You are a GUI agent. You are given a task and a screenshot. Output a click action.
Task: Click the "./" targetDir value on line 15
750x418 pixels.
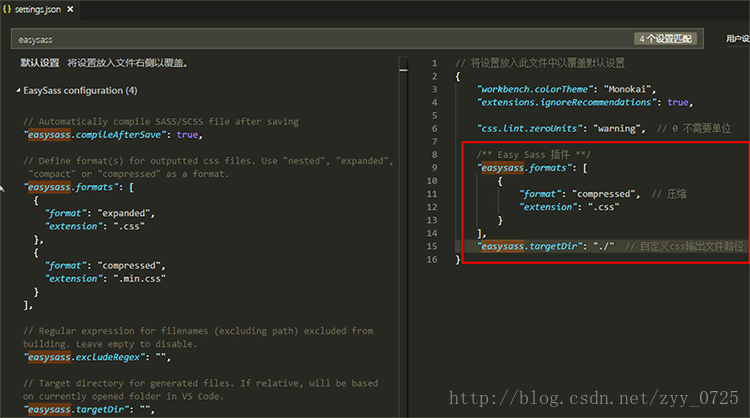(604, 246)
